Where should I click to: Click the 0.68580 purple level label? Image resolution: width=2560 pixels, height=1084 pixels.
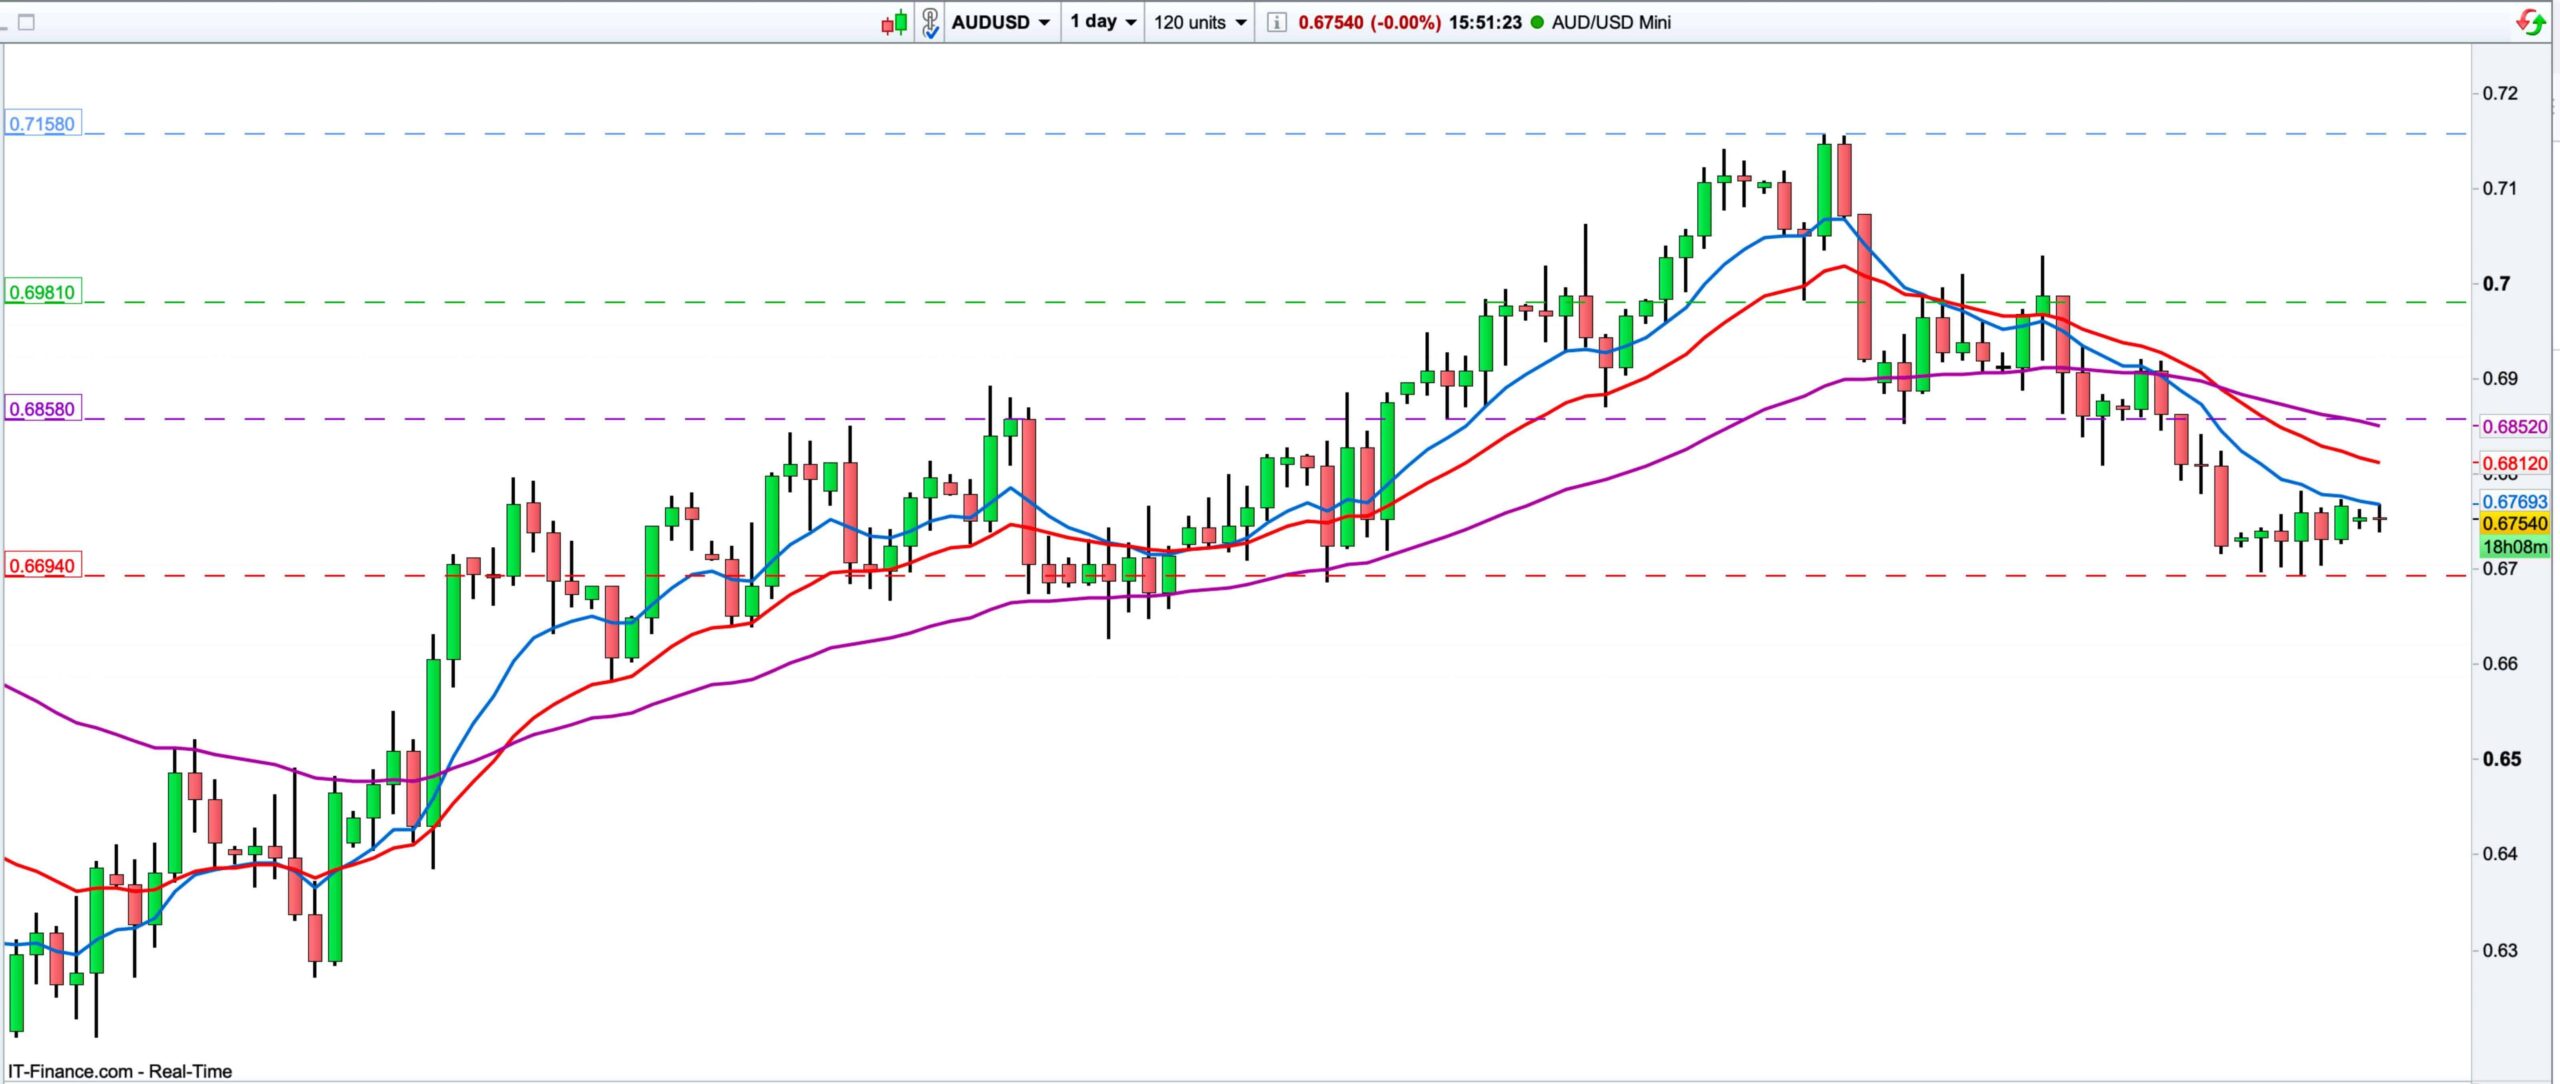coord(42,409)
